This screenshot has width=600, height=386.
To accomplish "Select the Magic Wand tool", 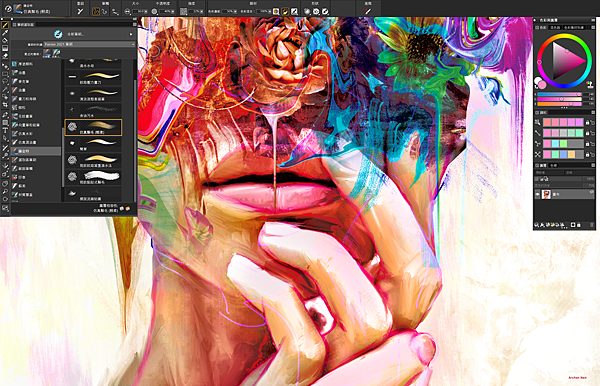I will click(x=5, y=90).
